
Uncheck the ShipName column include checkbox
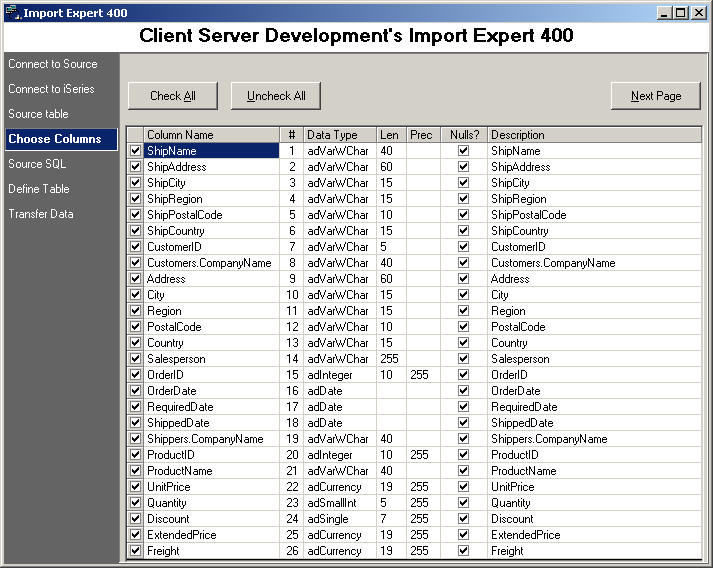tap(136, 151)
